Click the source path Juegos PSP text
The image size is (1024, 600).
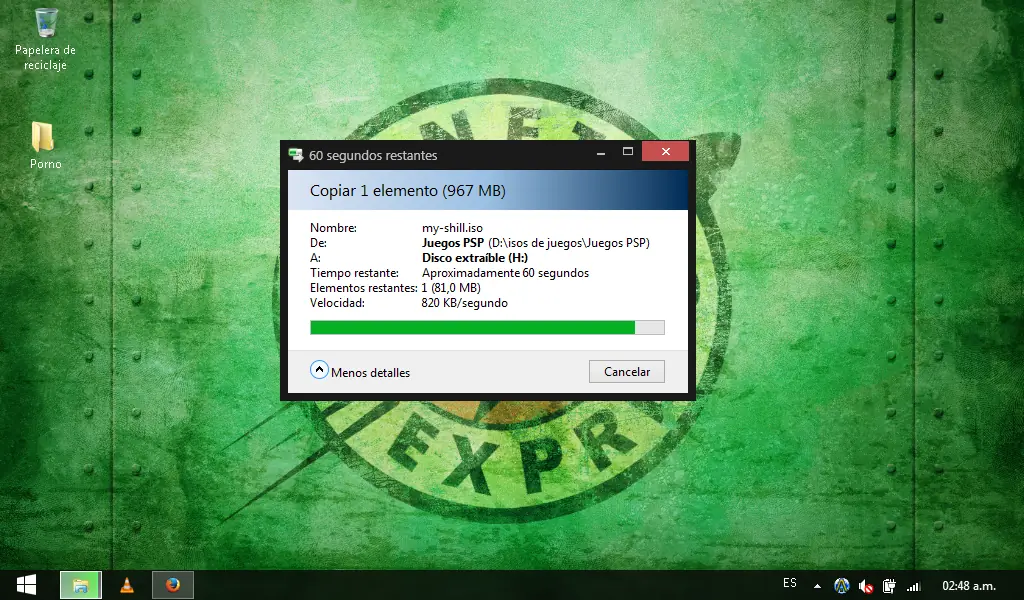tap(536, 243)
